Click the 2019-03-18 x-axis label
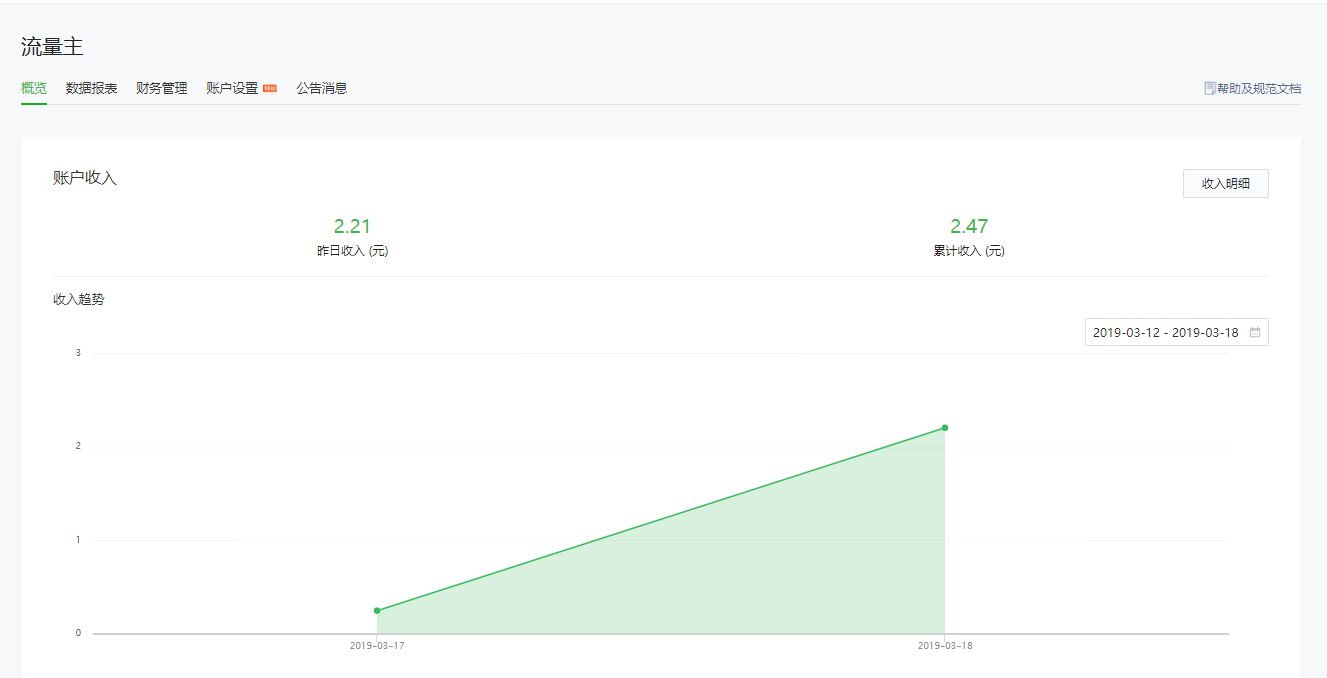1327x678 pixels. click(x=945, y=646)
